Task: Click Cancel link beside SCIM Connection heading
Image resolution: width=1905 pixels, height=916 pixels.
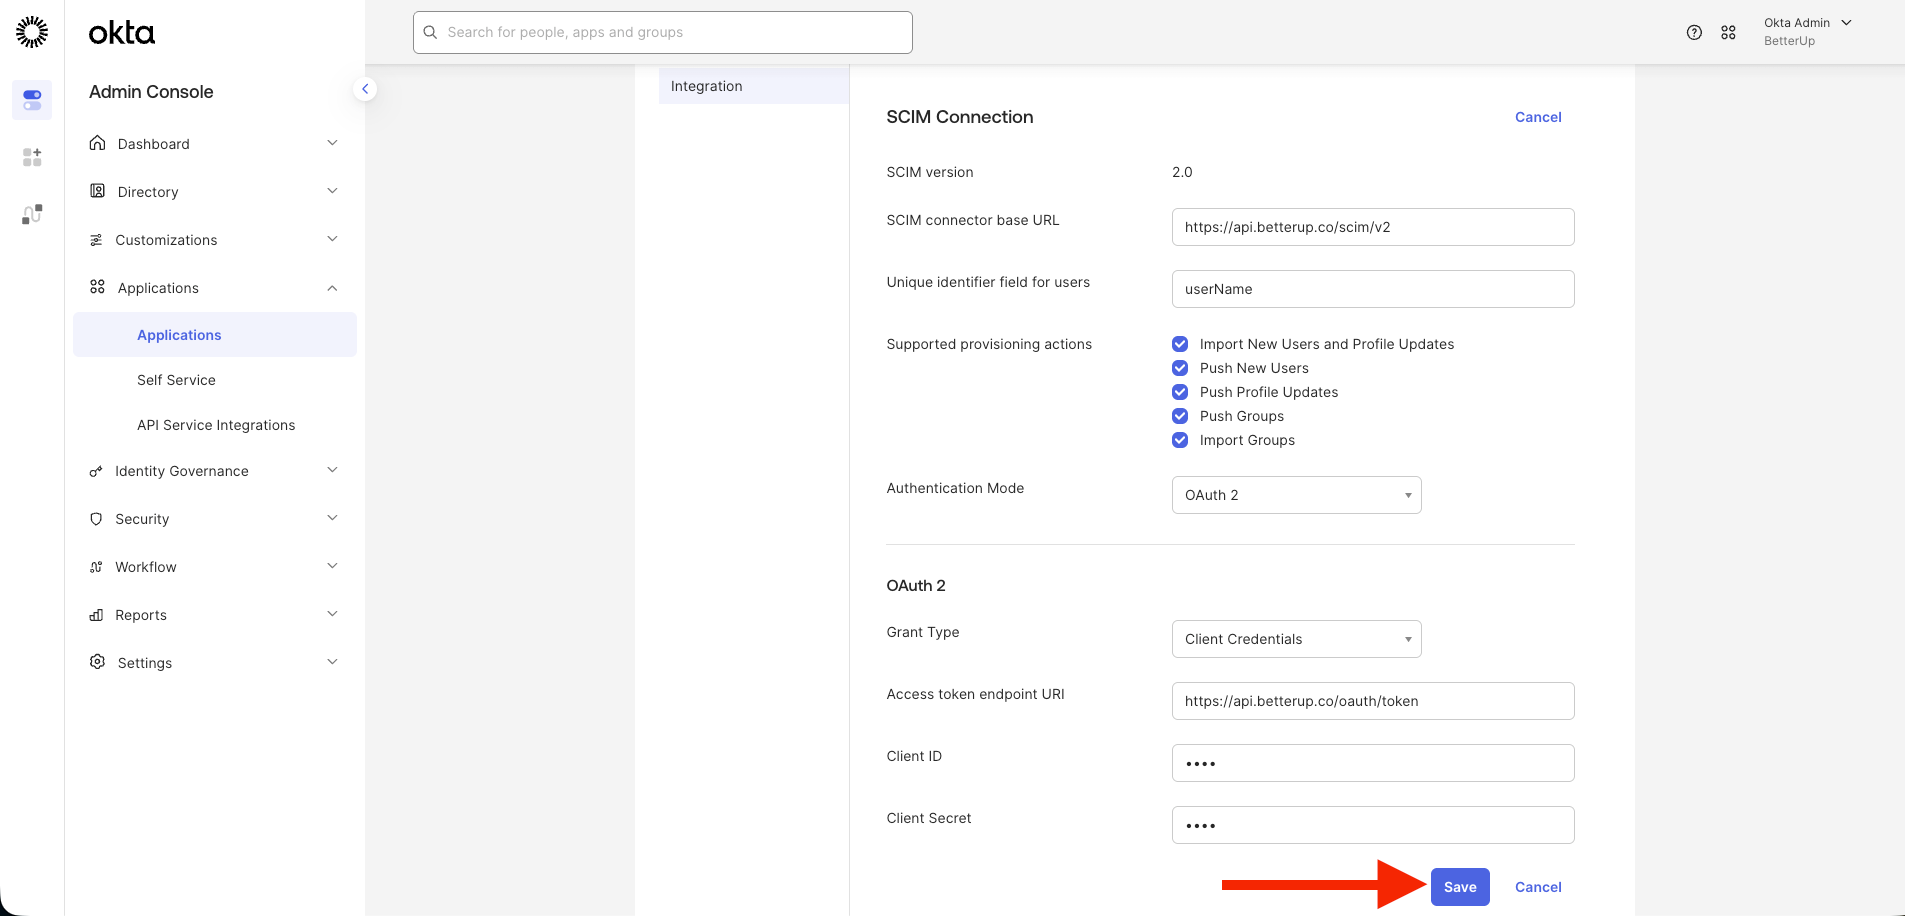Action: click(x=1538, y=117)
